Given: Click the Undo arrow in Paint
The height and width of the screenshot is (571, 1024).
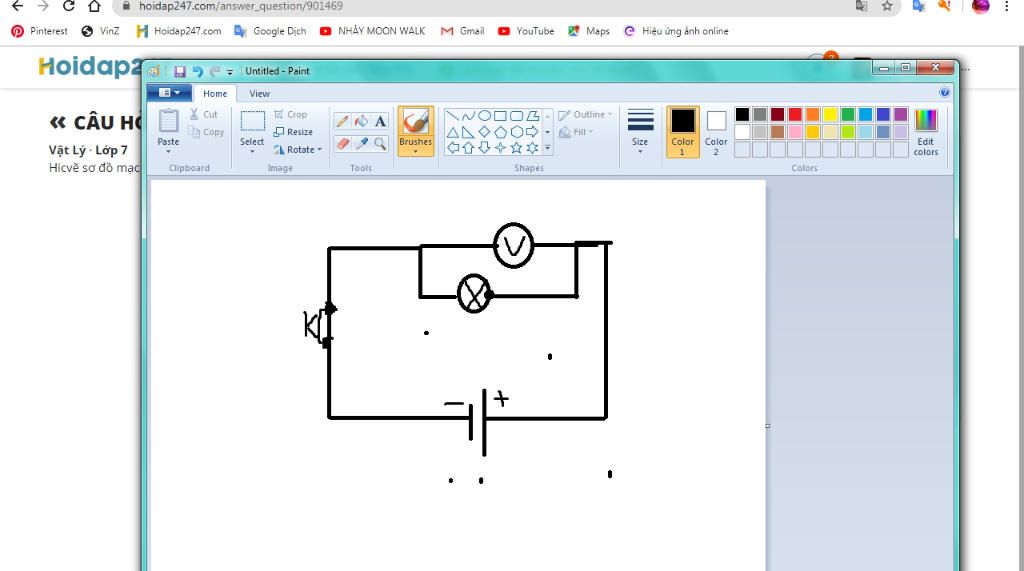Looking at the screenshot, I should tap(197, 71).
